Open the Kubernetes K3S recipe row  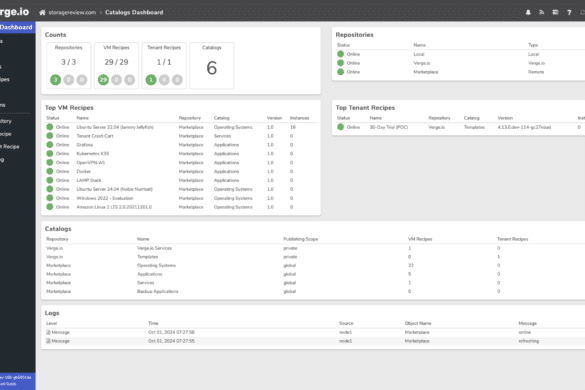[181, 154]
